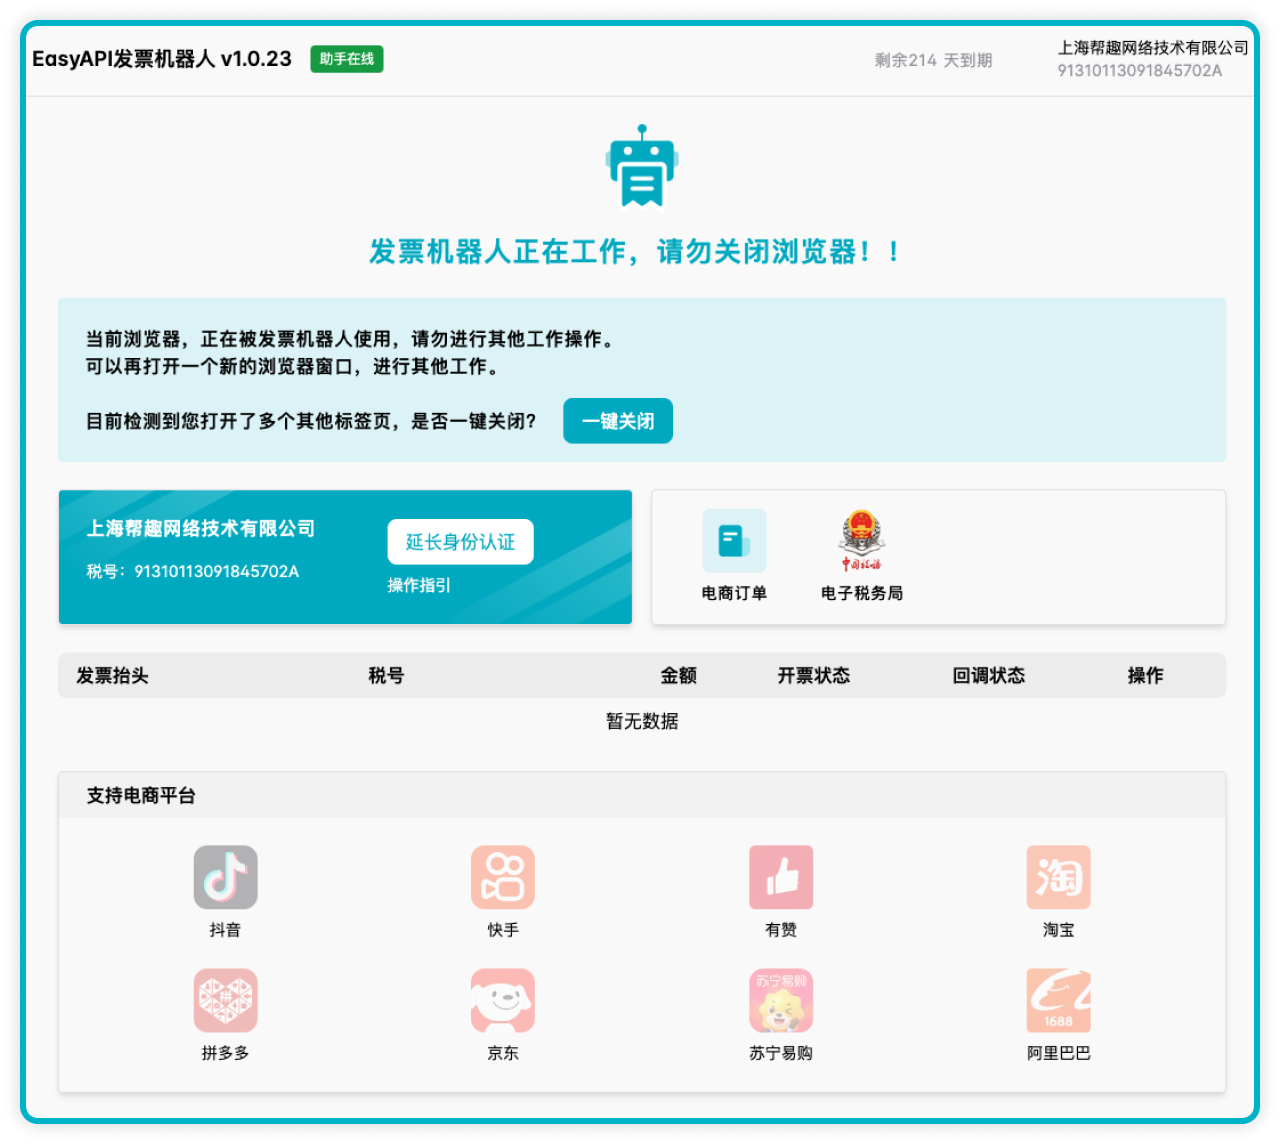Click the 有赞 (Youzan) thumbs-up icon
Screen dimensions: 1280x1144
pyautogui.click(x=781, y=877)
